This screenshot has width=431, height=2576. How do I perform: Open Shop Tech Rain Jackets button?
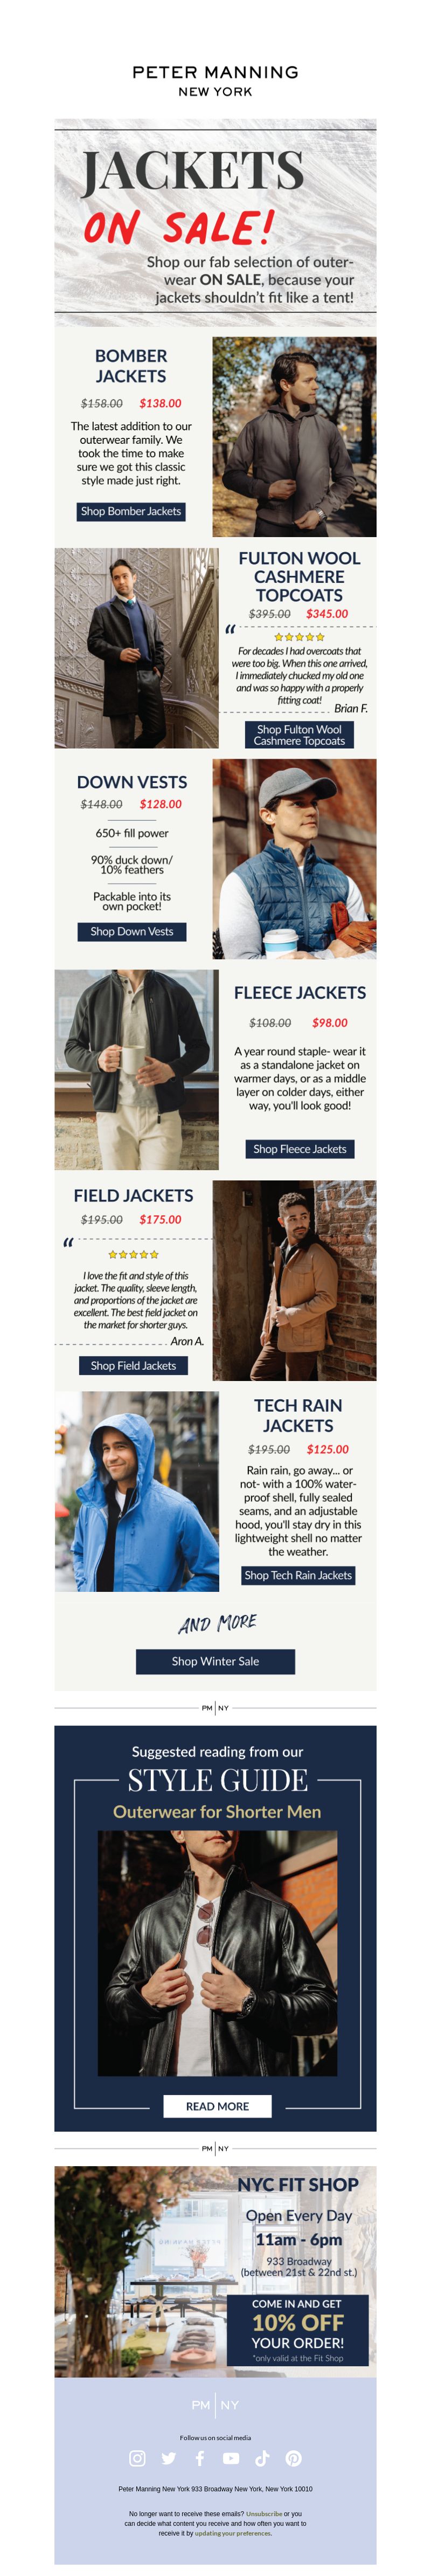(298, 1575)
